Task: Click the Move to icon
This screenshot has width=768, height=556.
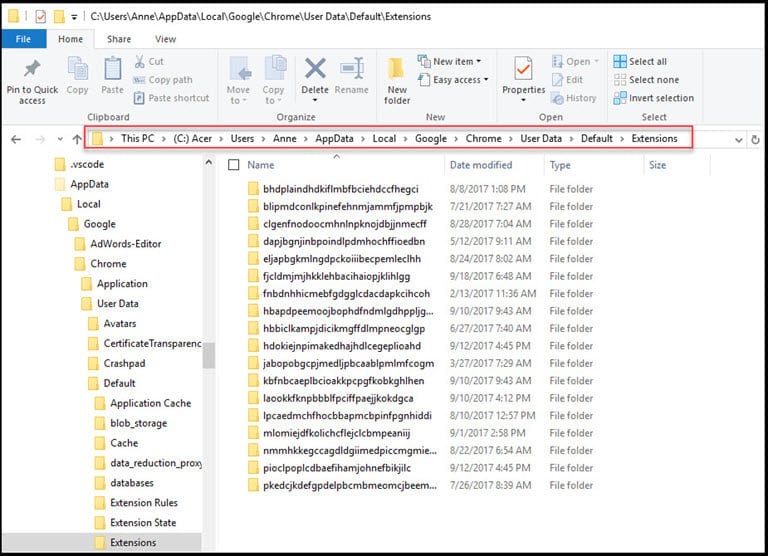Action: tap(240, 69)
